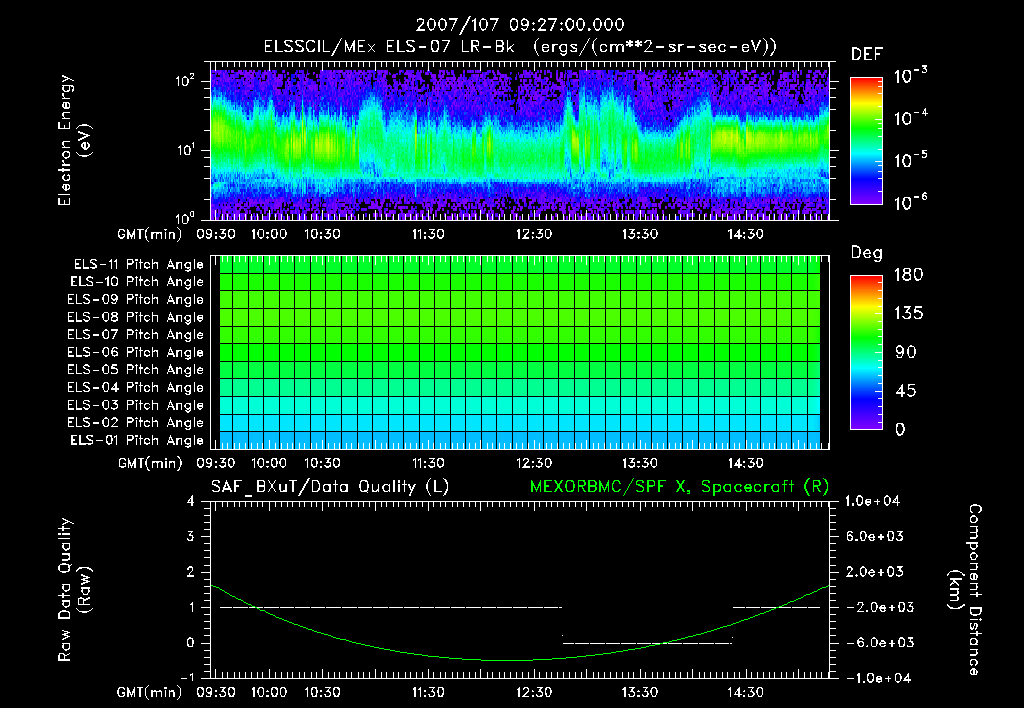The height and width of the screenshot is (708, 1024).
Task: Click the plot timestamp 2007/107 09:27:00.000
Action: tap(520, 25)
